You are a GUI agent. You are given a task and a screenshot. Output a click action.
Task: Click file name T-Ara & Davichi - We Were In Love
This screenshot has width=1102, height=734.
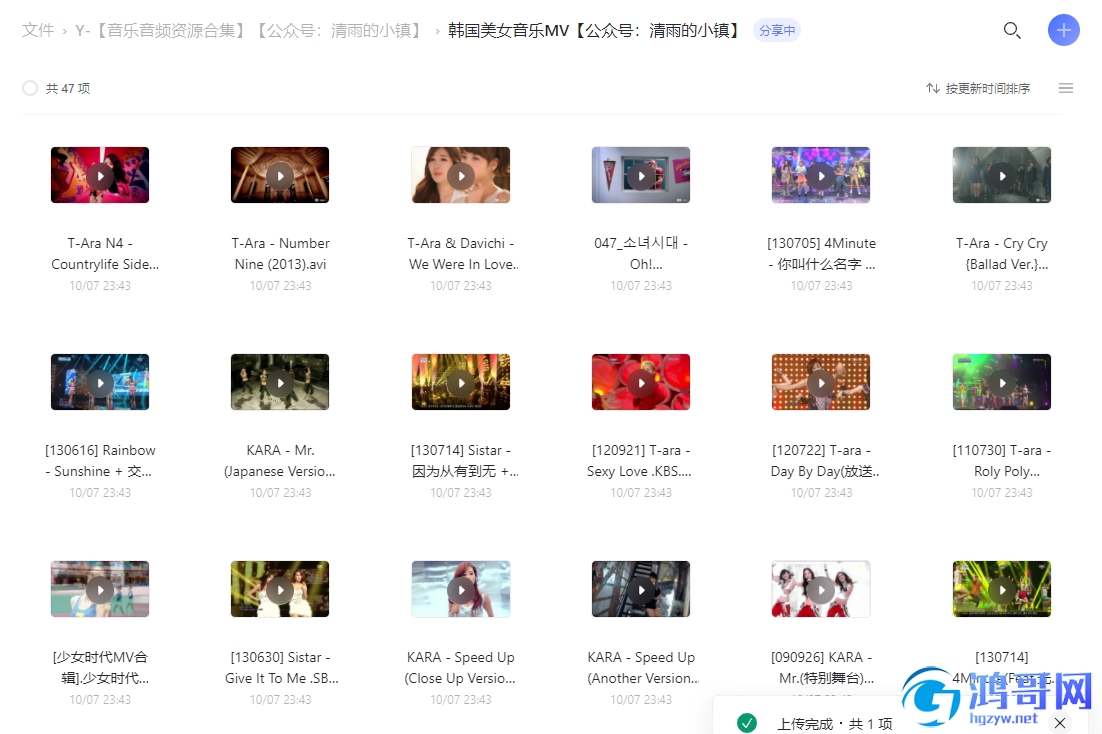tap(463, 254)
